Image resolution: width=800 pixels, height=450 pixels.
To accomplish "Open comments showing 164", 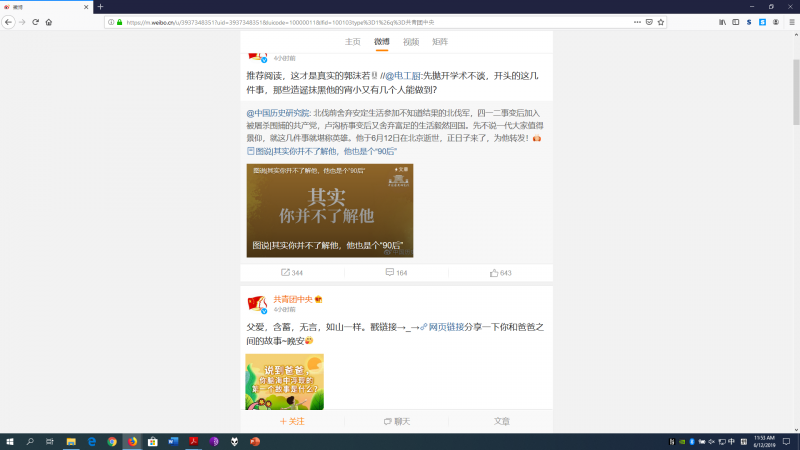I will click(x=396, y=273).
